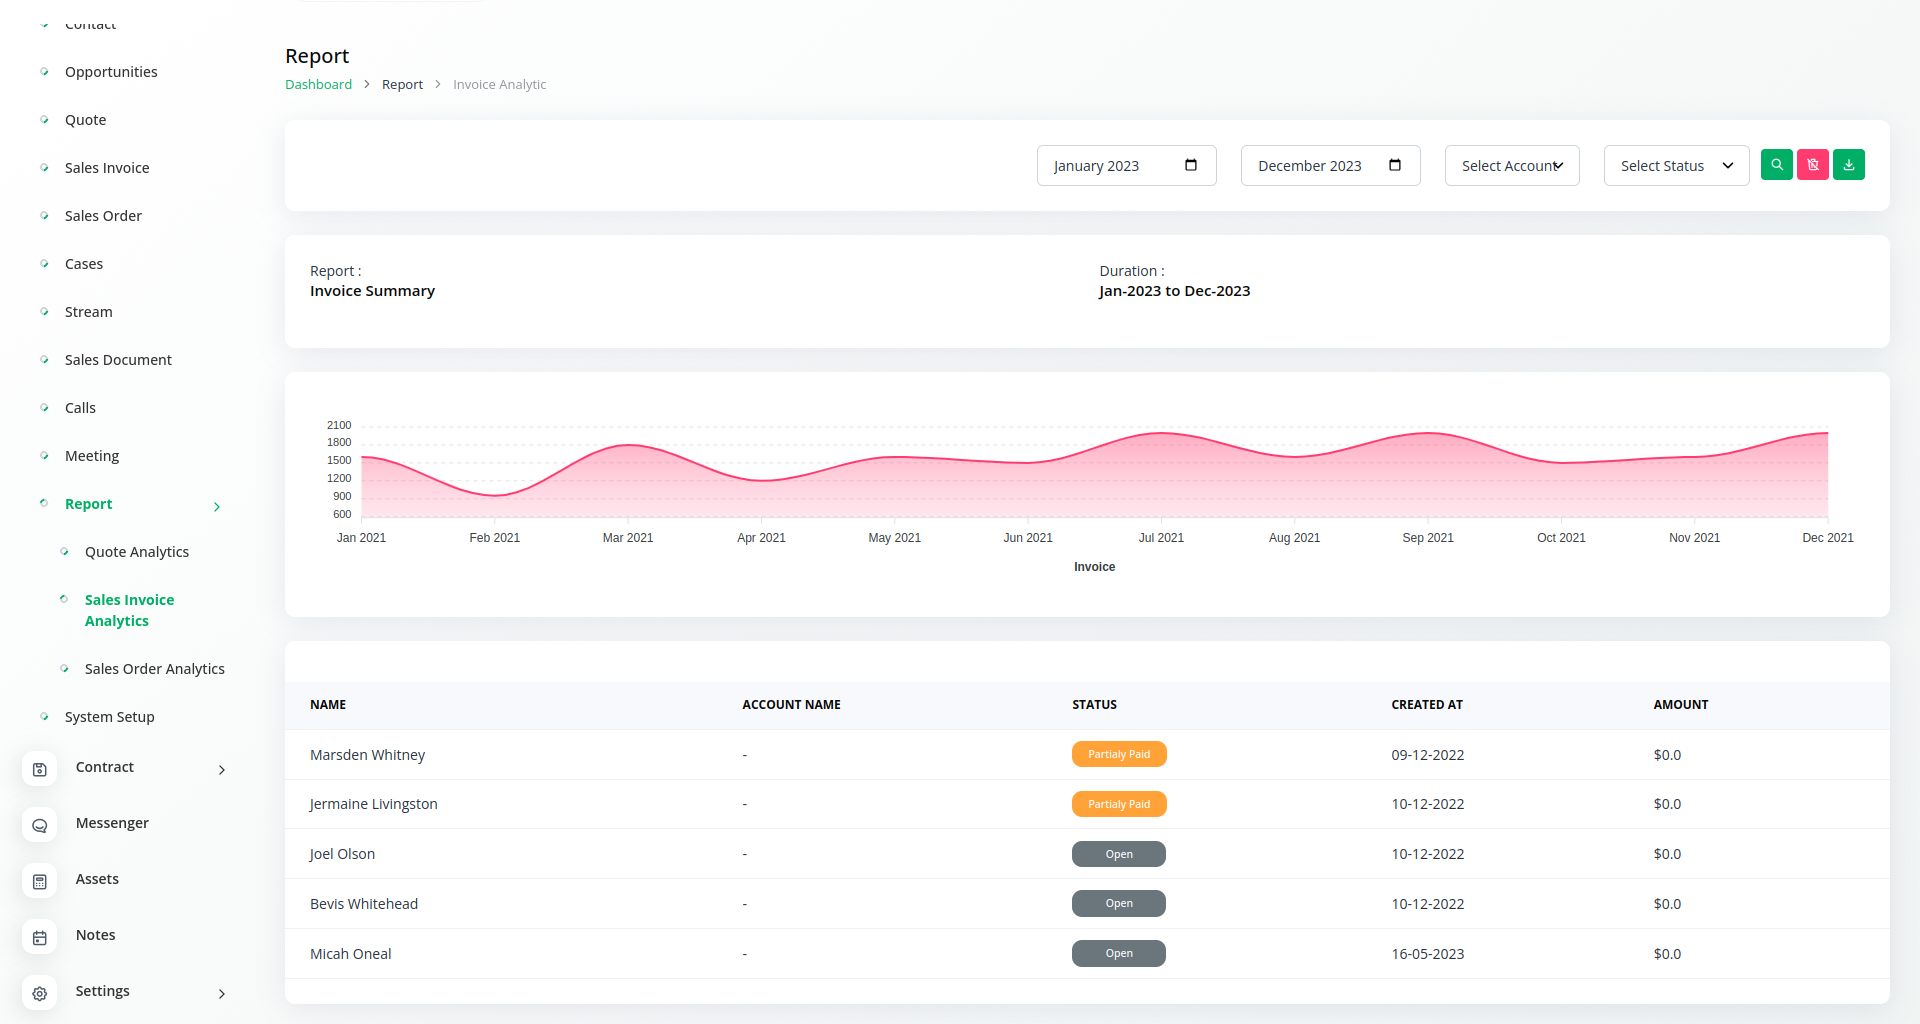1920x1024 pixels.
Task: Click the Dashboard breadcrumb link
Action: [x=318, y=85]
